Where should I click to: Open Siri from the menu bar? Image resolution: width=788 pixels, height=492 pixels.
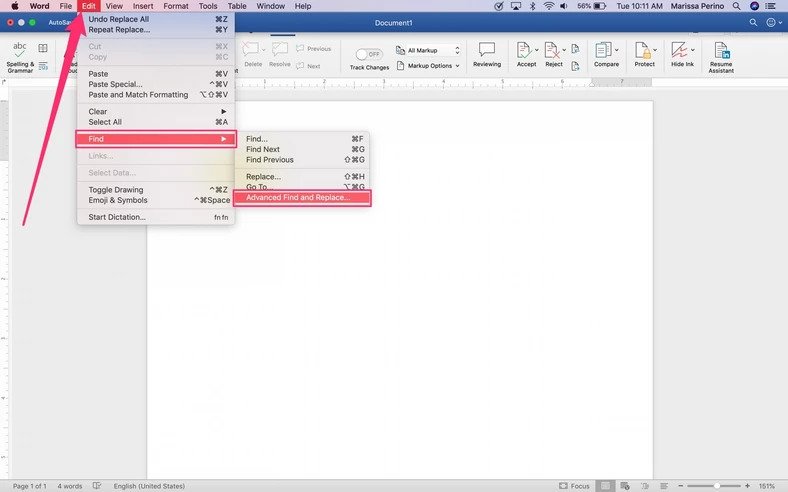pos(754,6)
